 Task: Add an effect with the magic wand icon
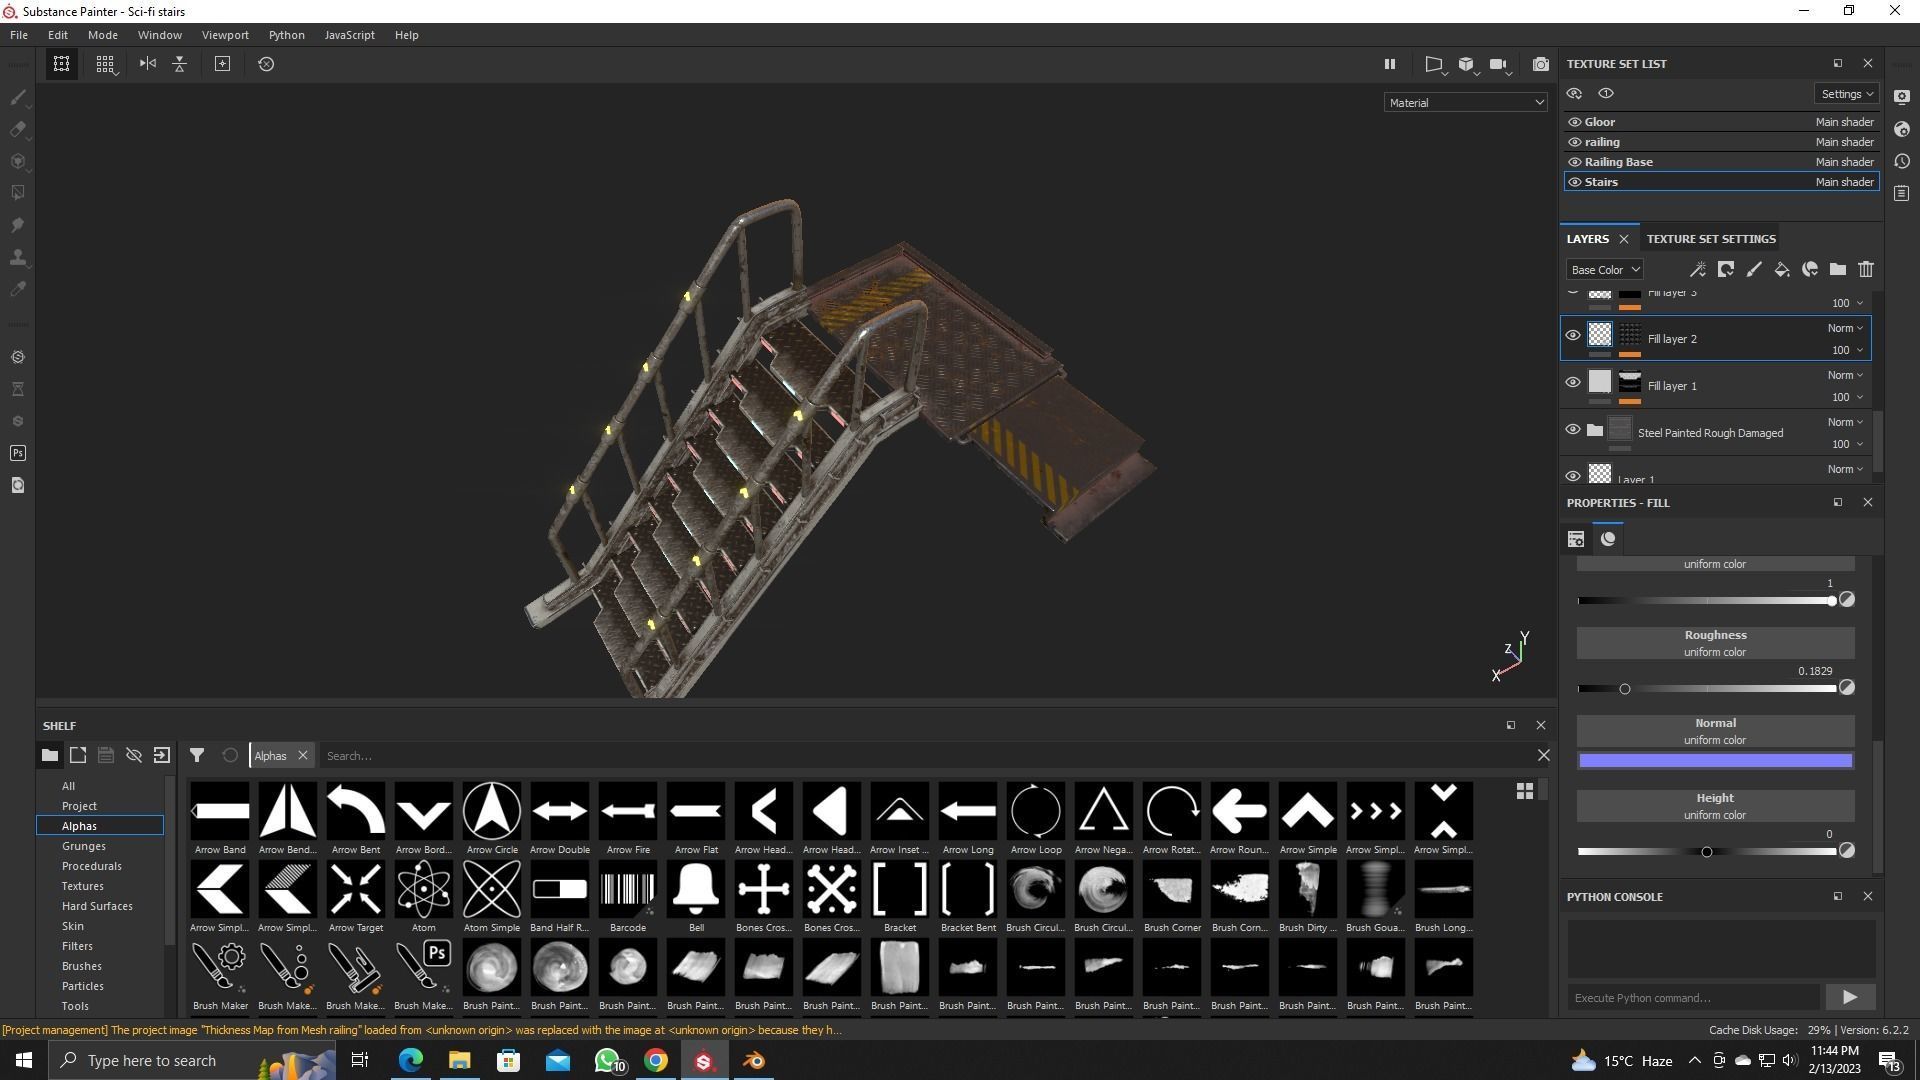(x=1698, y=269)
